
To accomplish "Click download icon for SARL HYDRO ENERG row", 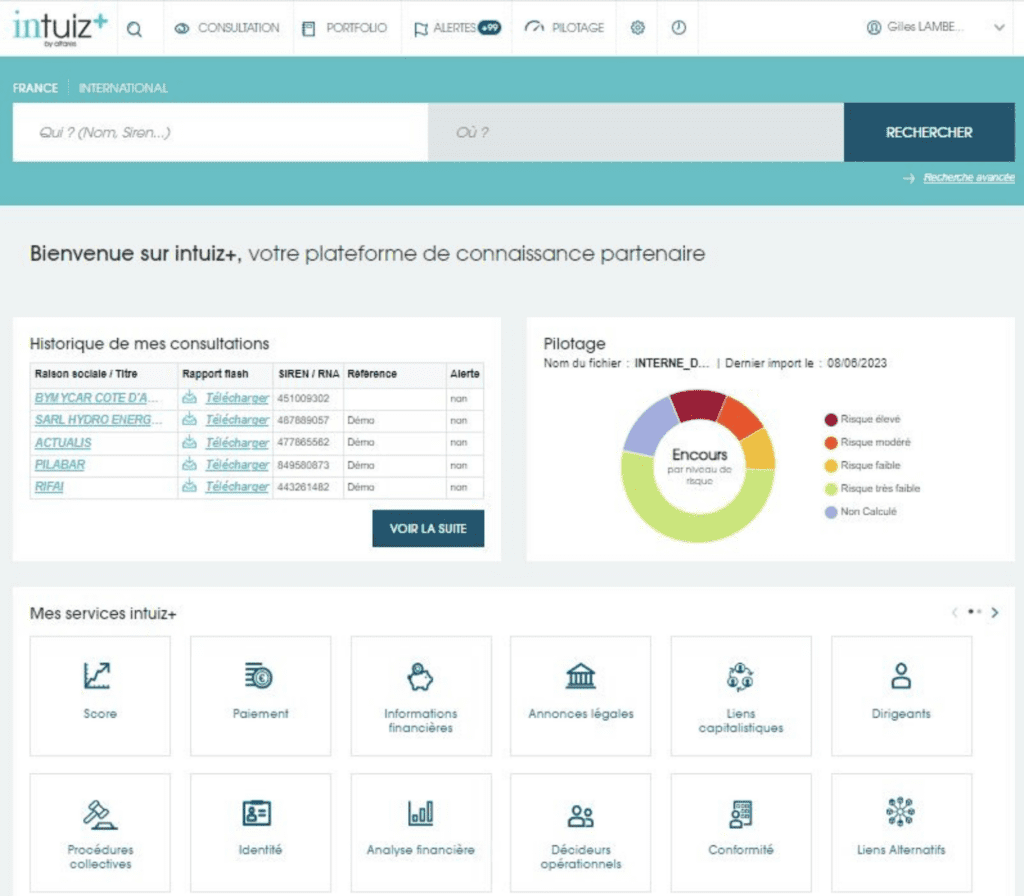I will (x=189, y=419).
